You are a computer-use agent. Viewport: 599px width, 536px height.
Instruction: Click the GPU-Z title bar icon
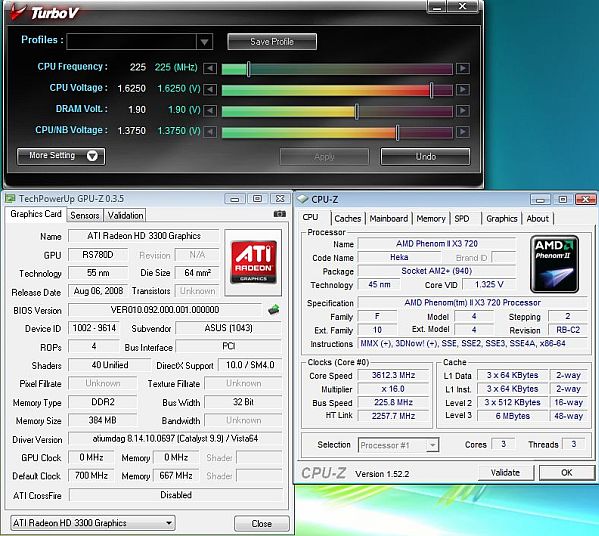(10, 198)
